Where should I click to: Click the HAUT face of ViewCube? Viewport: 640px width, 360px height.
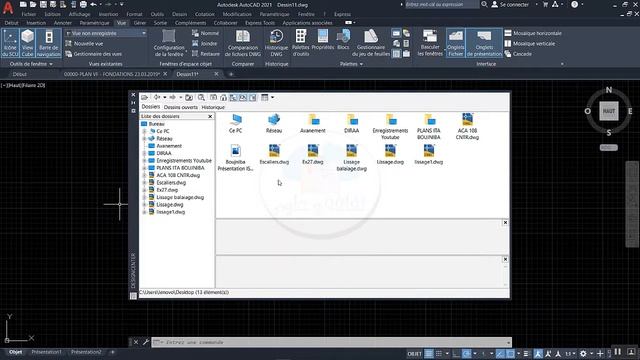[609, 111]
